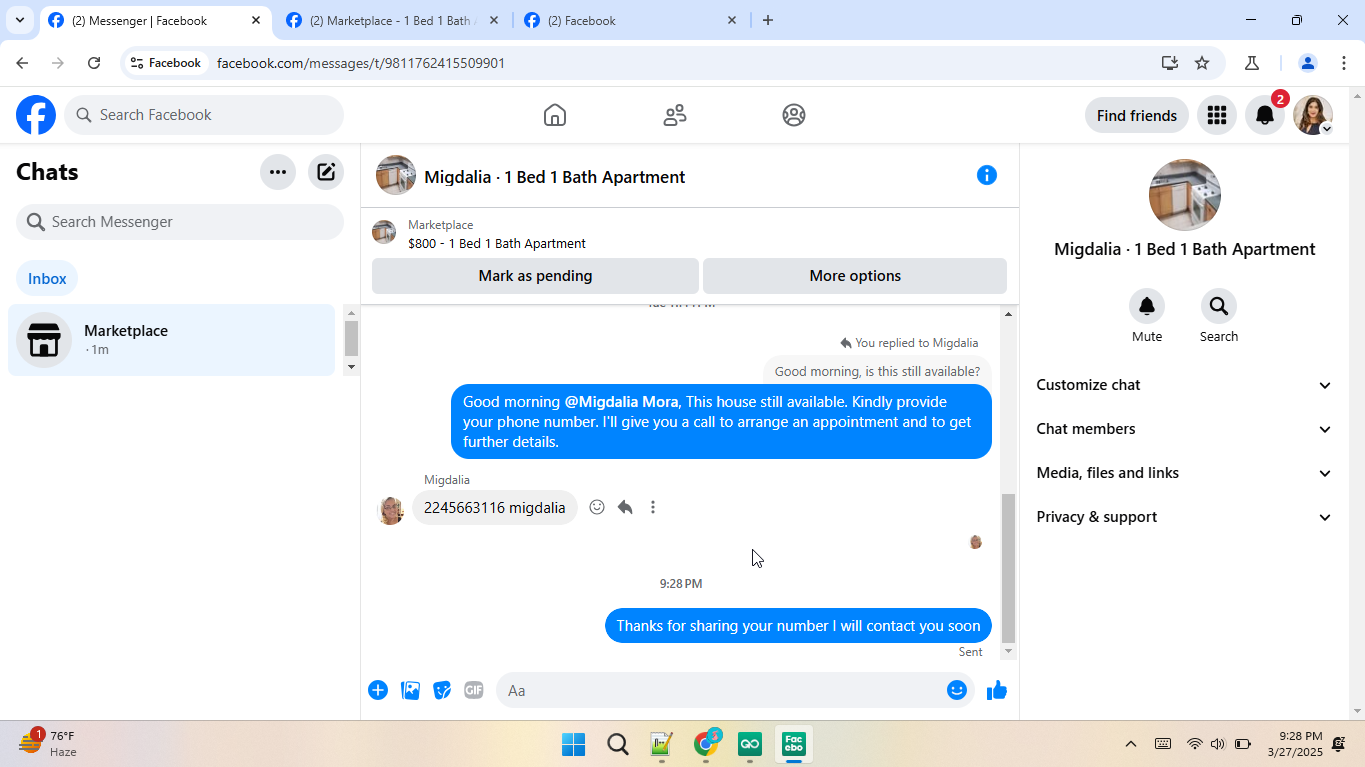Open the $800 - 1 Bed 1 Bath Apartment listing
Image resolution: width=1365 pixels, height=767 pixels.
point(497,243)
